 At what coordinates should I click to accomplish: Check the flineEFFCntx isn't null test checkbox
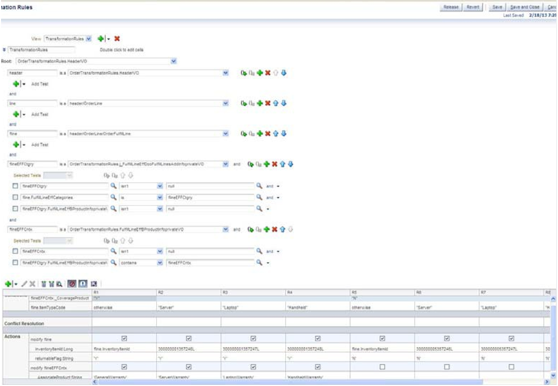pyautogui.click(x=15, y=251)
